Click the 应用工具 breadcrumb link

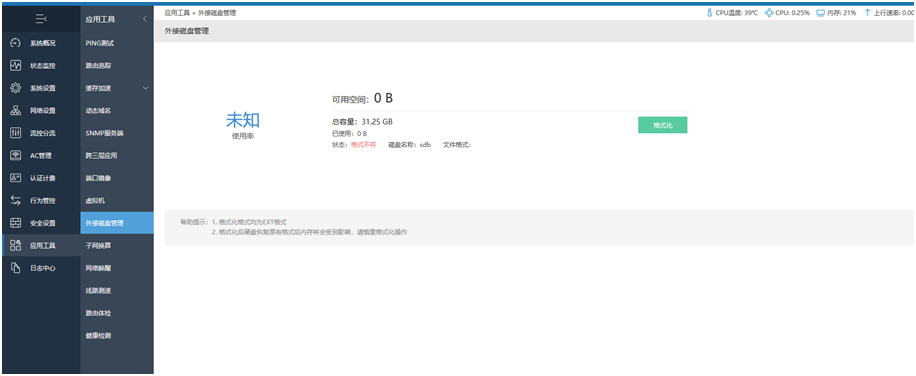click(x=176, y=12)
